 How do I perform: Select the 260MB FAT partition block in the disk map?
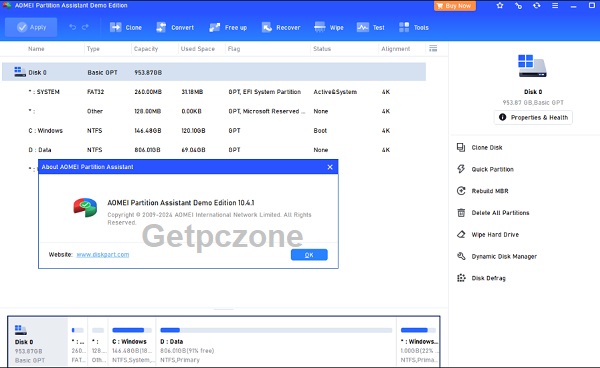tap(78, 342)
